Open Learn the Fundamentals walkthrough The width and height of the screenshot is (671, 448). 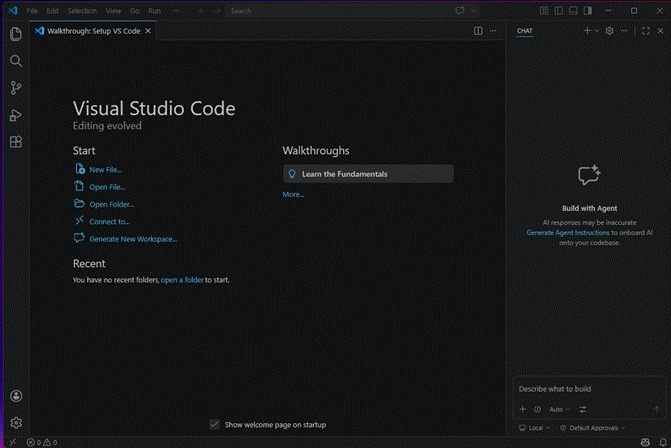368,174
